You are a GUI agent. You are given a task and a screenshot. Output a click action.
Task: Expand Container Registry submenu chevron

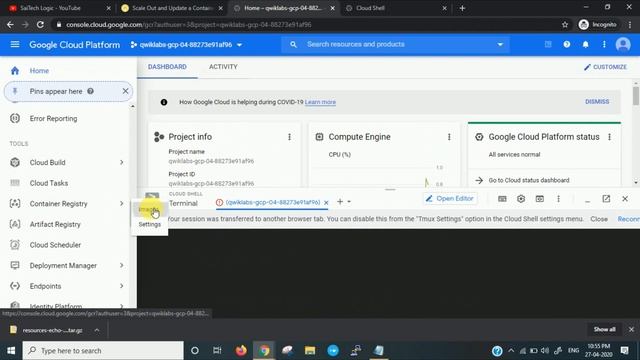pos(122,204)
